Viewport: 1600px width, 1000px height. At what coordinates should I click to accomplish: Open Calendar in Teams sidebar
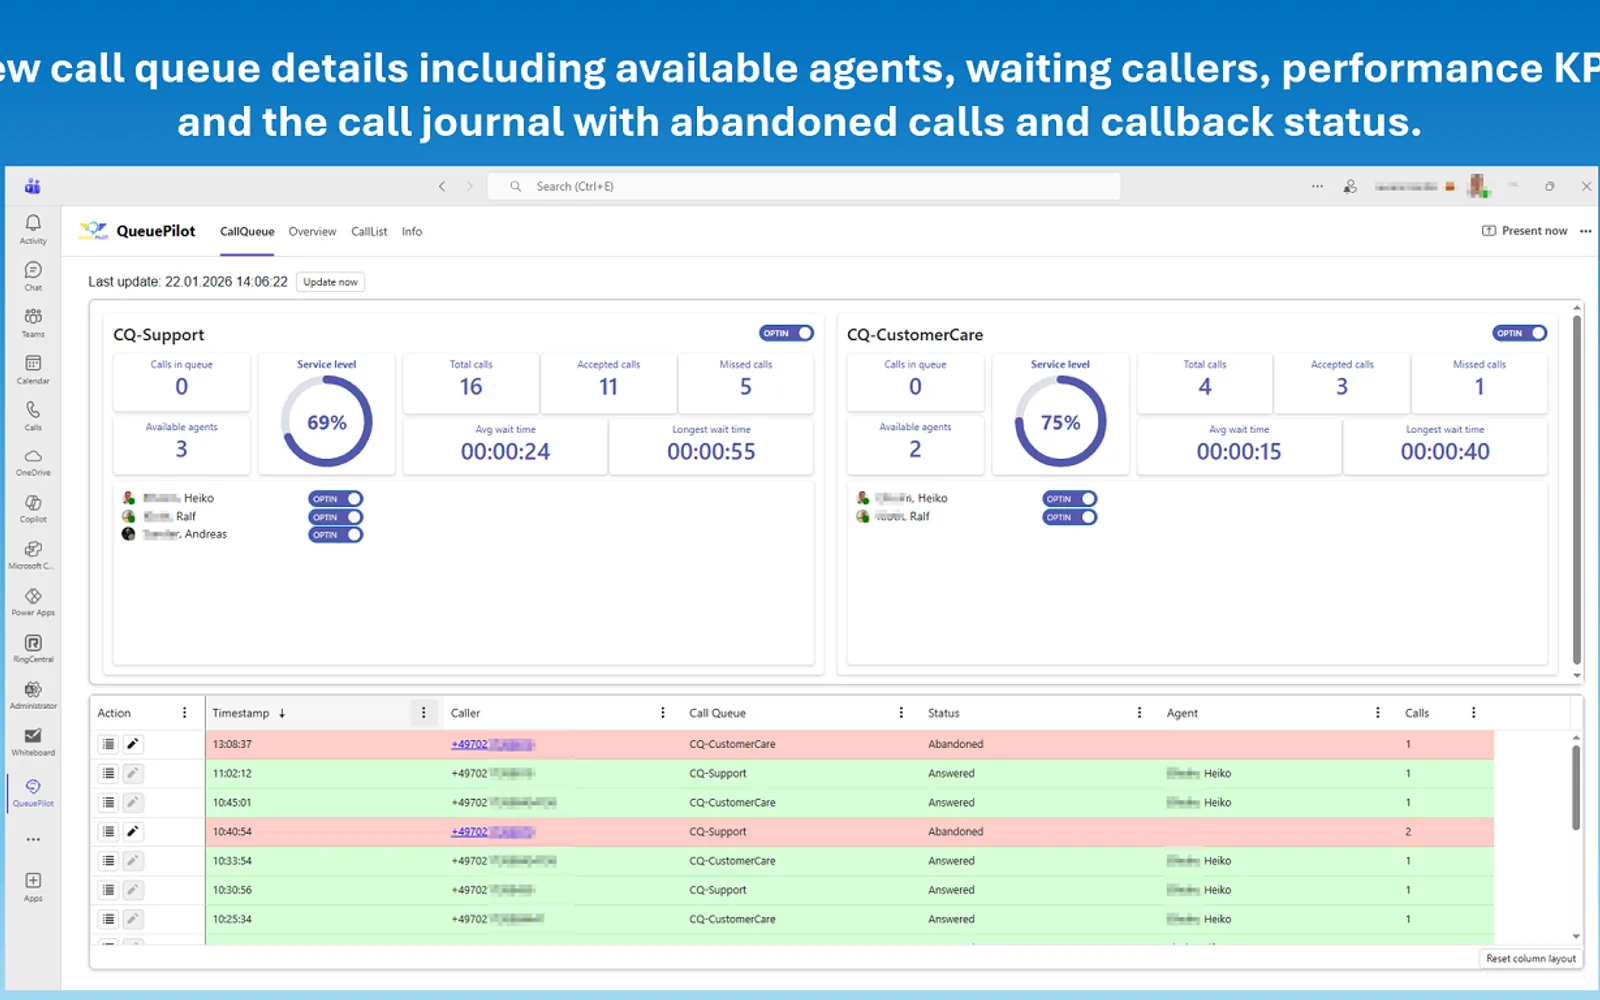(x=33, y=369)
